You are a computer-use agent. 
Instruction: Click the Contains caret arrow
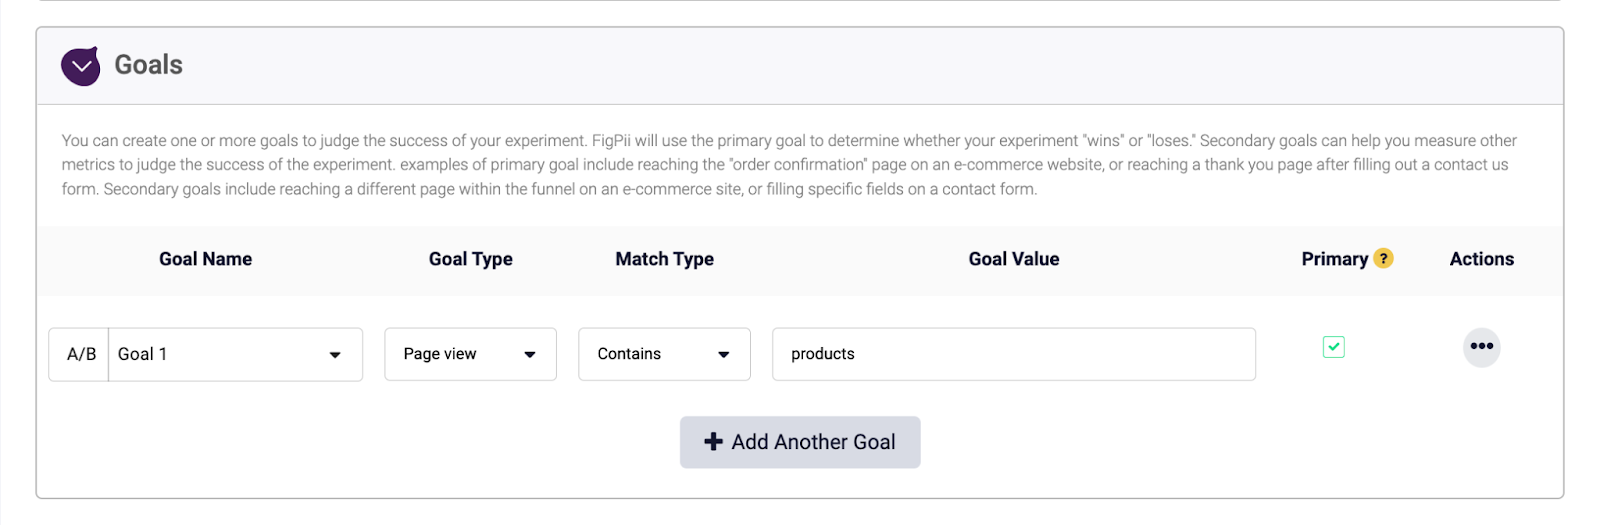pos(724,355)
